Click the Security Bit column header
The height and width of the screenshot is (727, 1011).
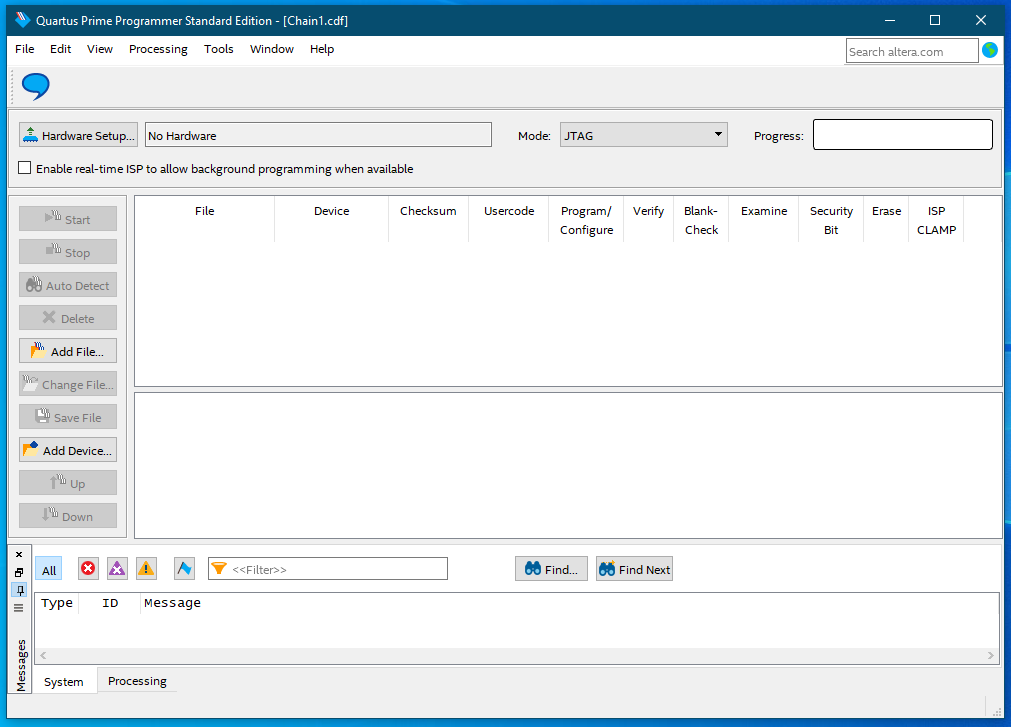click(x=831, y=220)
